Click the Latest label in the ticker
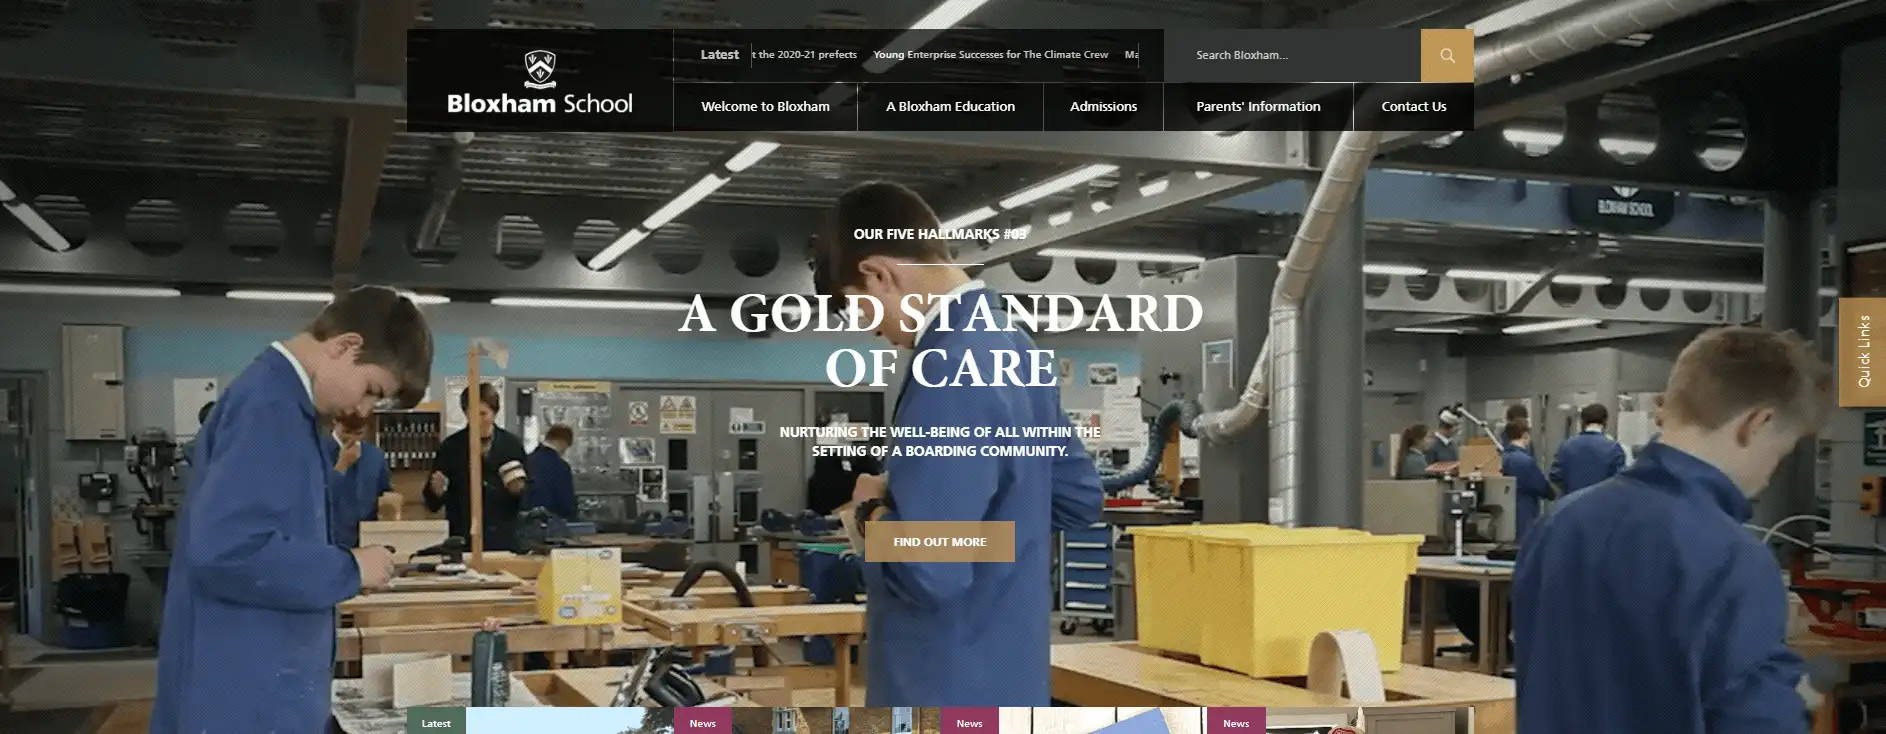Screen dimensions: 1886x734 tap(719, 55)
